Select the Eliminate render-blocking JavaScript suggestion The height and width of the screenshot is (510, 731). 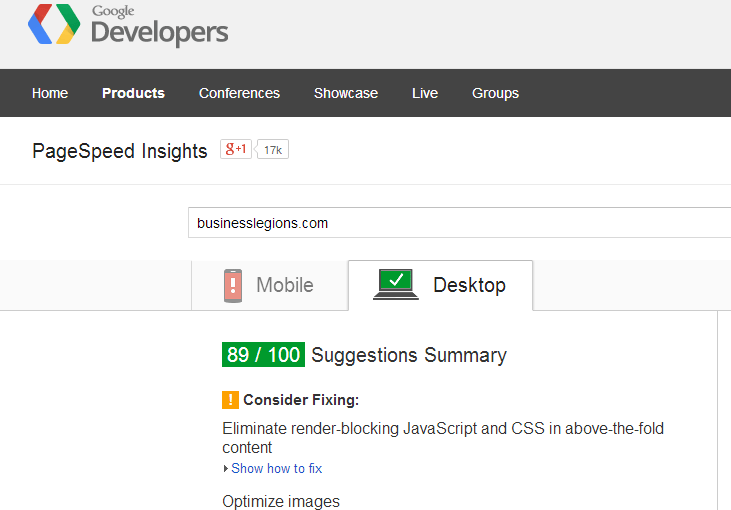tap(442, 438)
